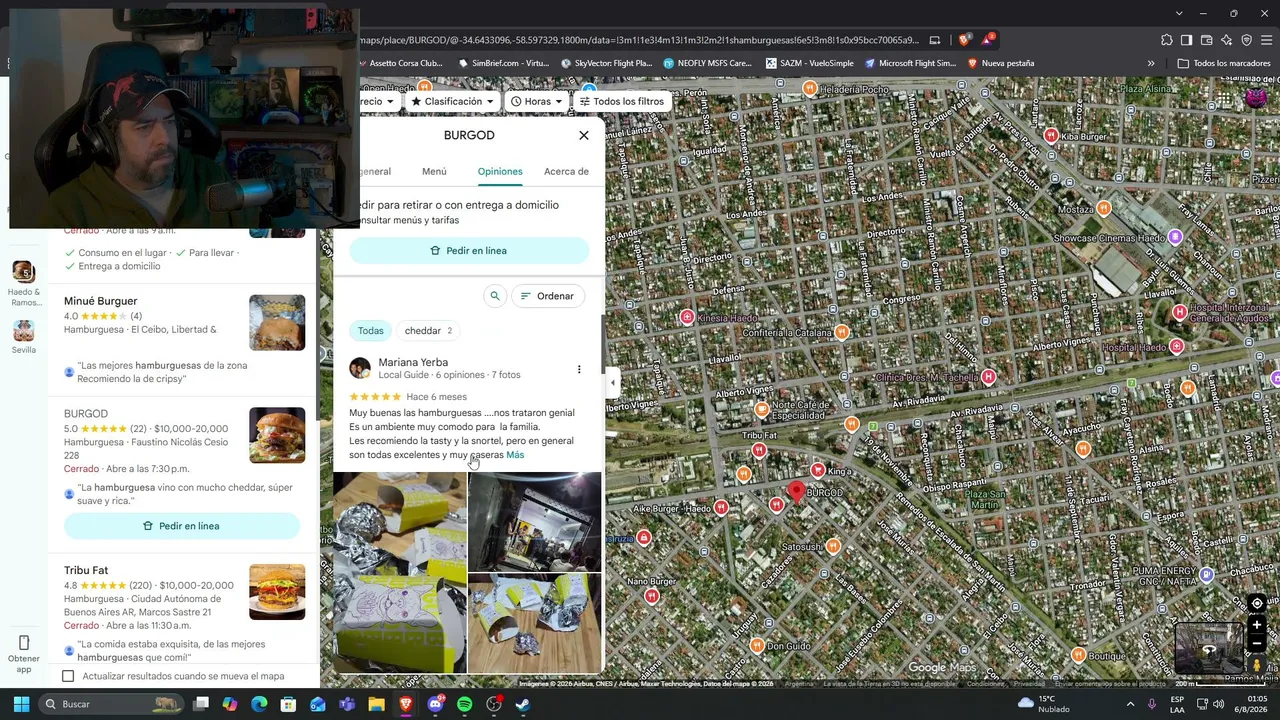Expand review text with the Más link
This screenshot has width=1280, height=720.
click(515, 455)
